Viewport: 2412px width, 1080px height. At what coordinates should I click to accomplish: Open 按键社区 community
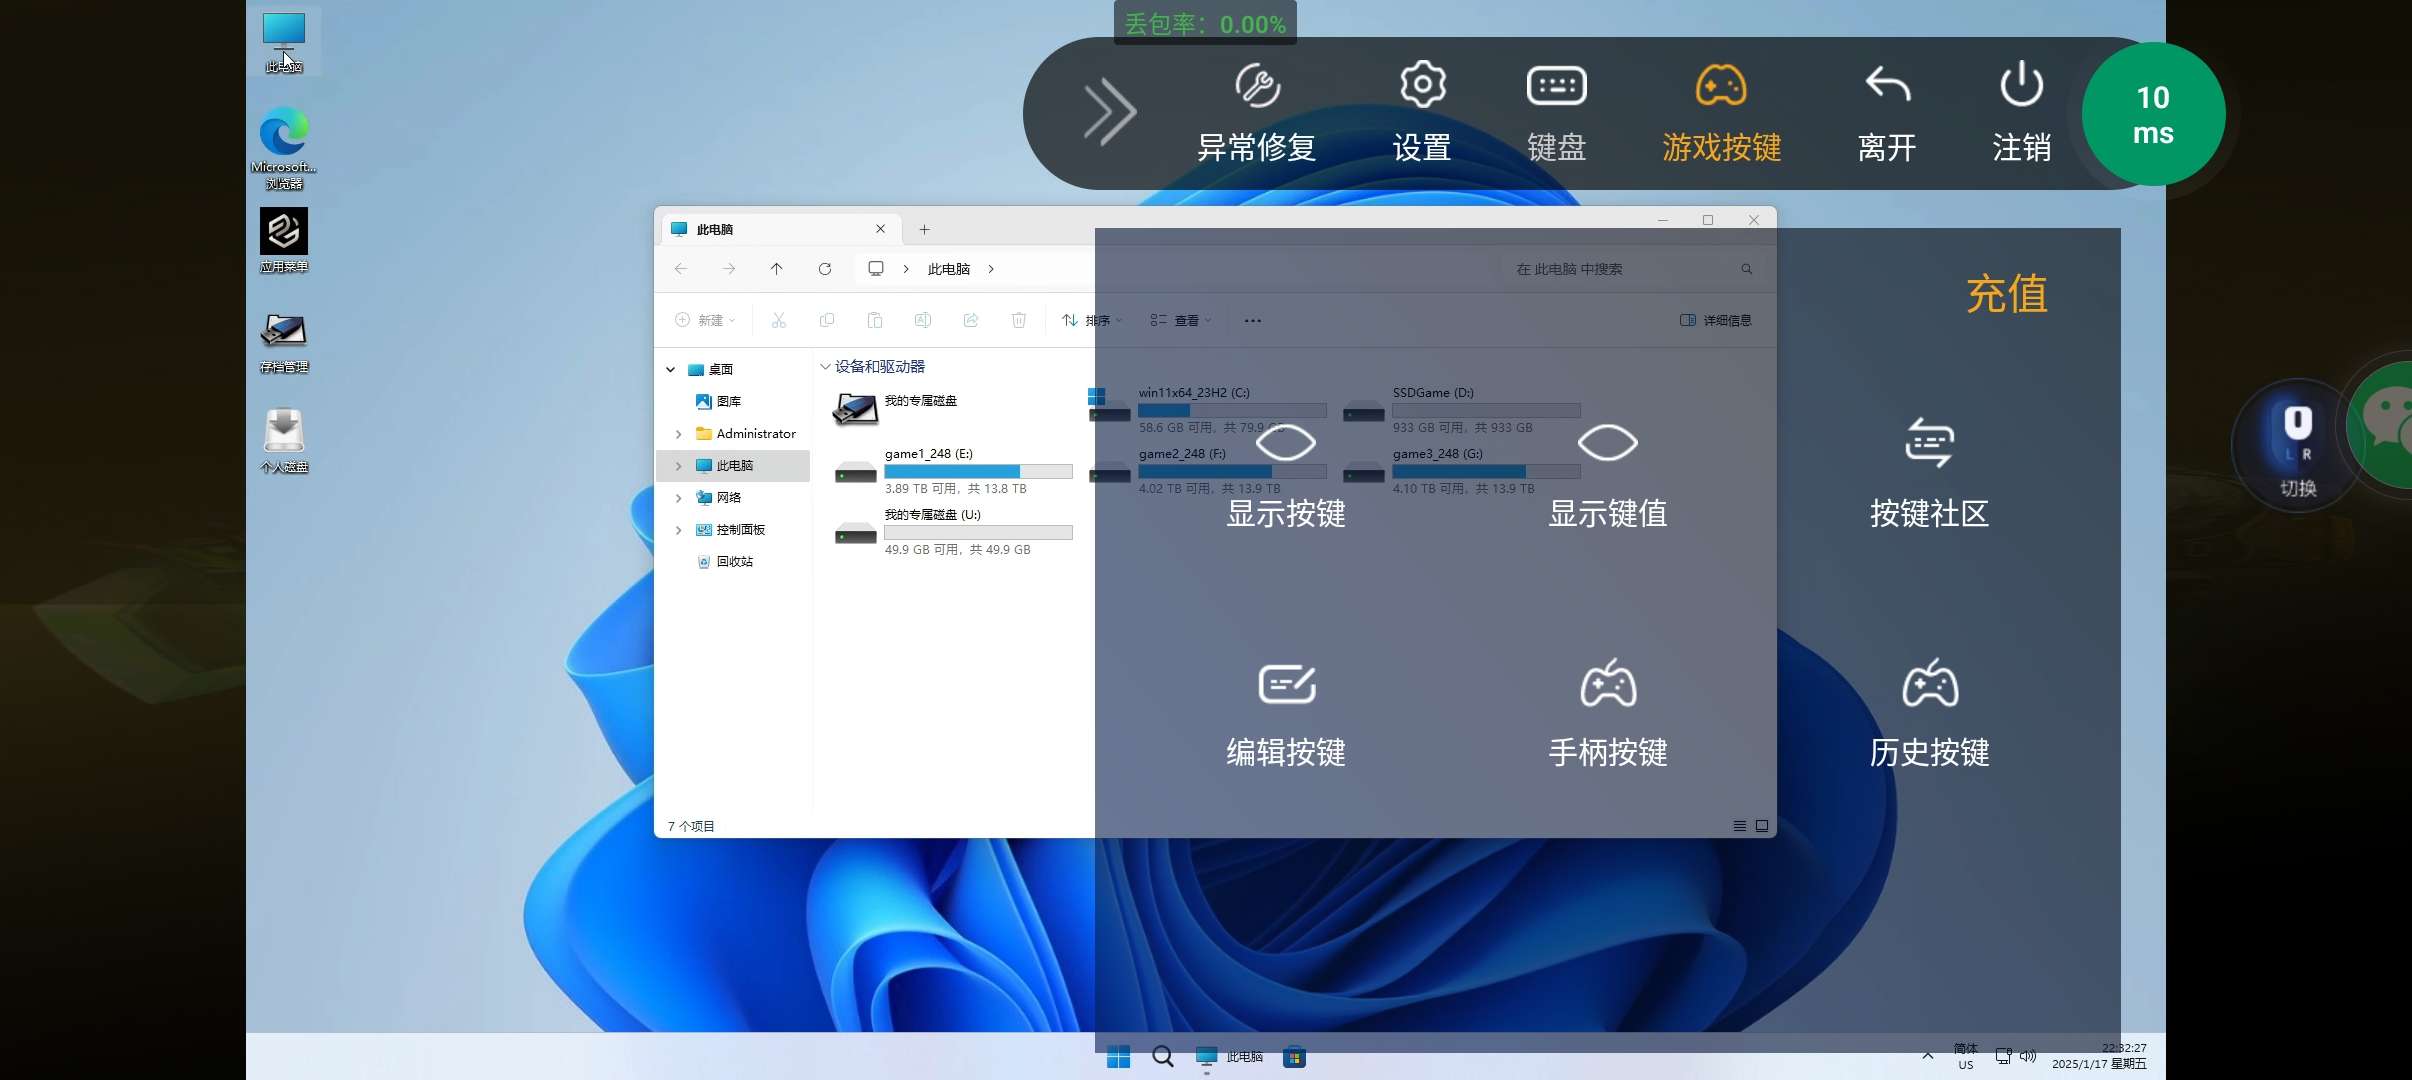point(1929,474)
